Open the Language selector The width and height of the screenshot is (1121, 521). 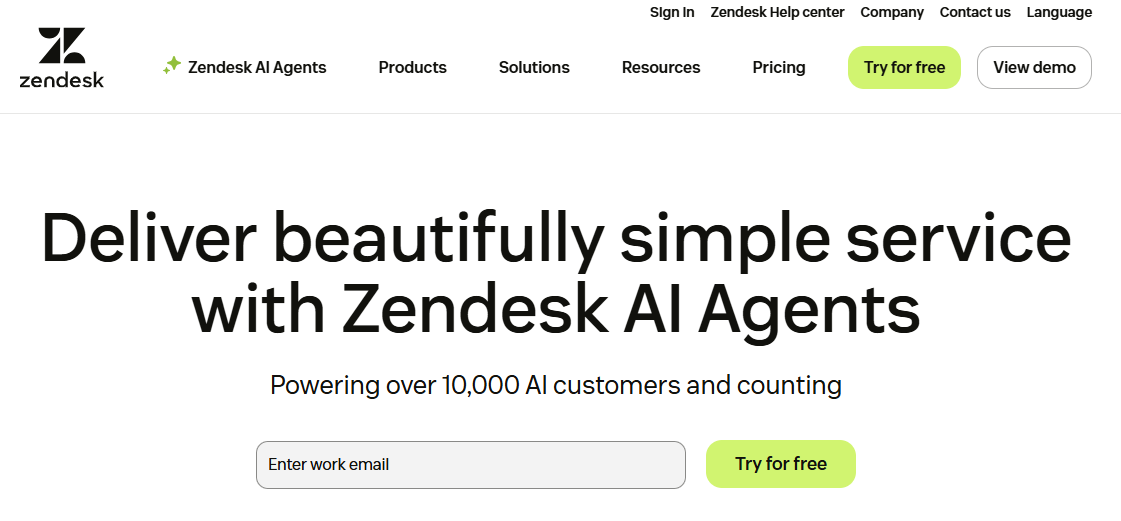(x=1060, y=12)
